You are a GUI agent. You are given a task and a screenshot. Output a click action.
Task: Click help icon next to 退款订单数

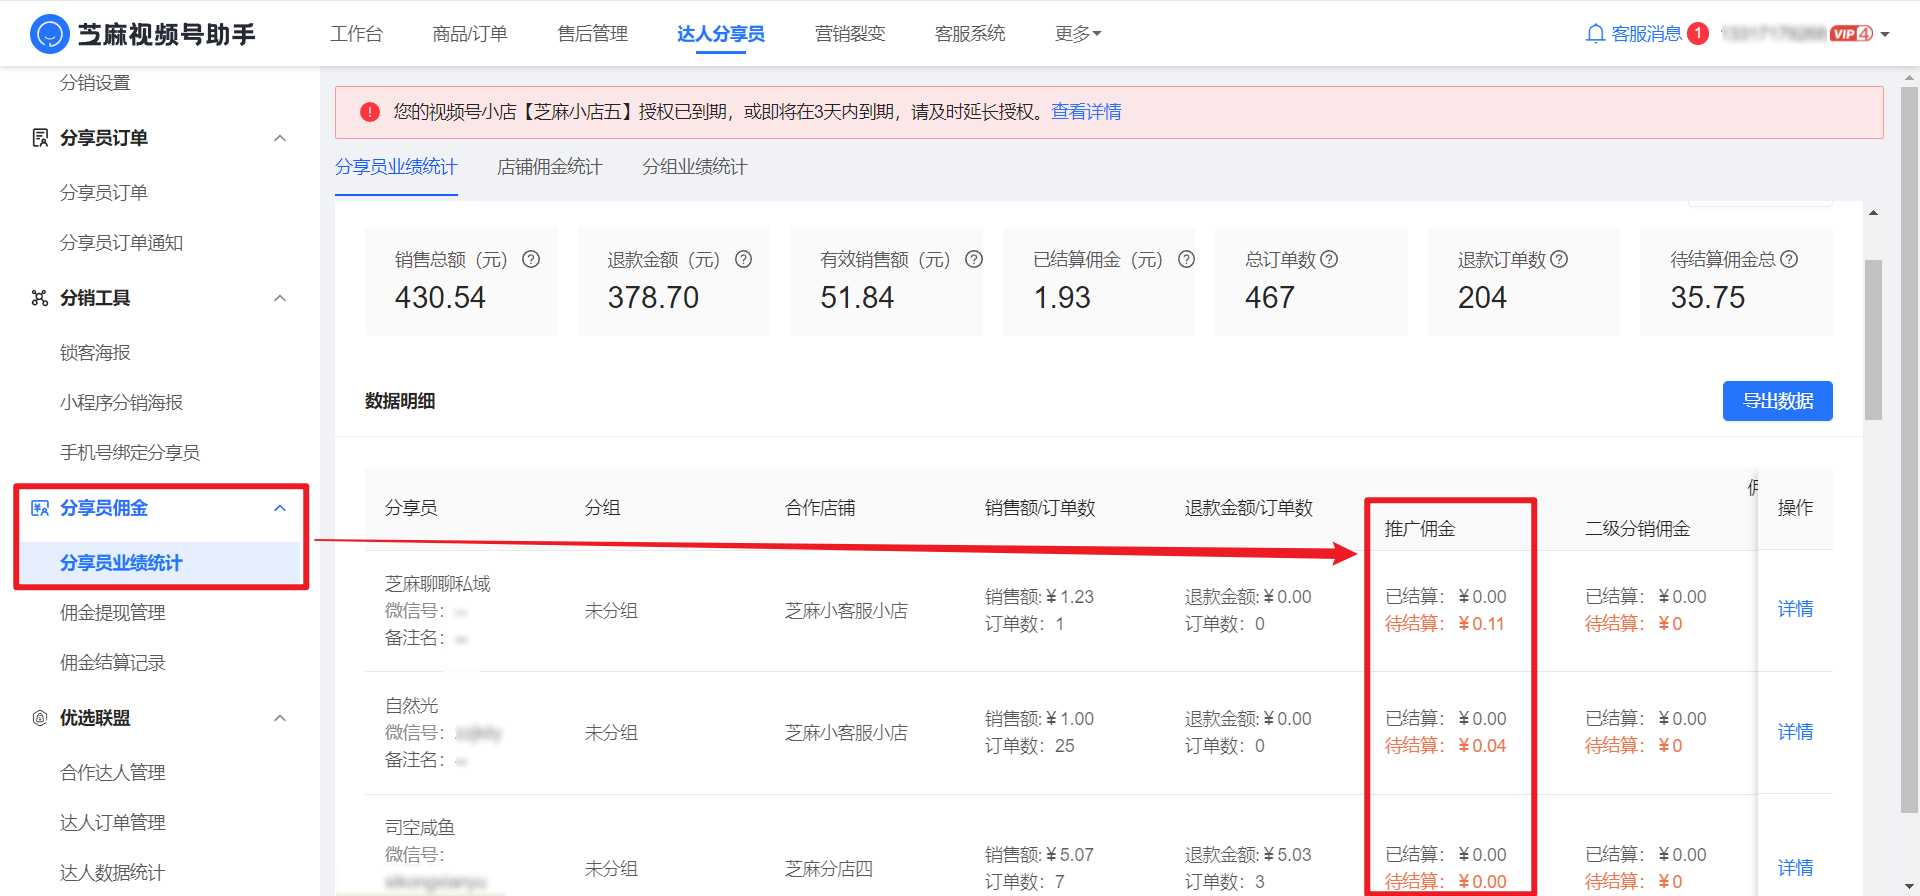point(1559,259)
